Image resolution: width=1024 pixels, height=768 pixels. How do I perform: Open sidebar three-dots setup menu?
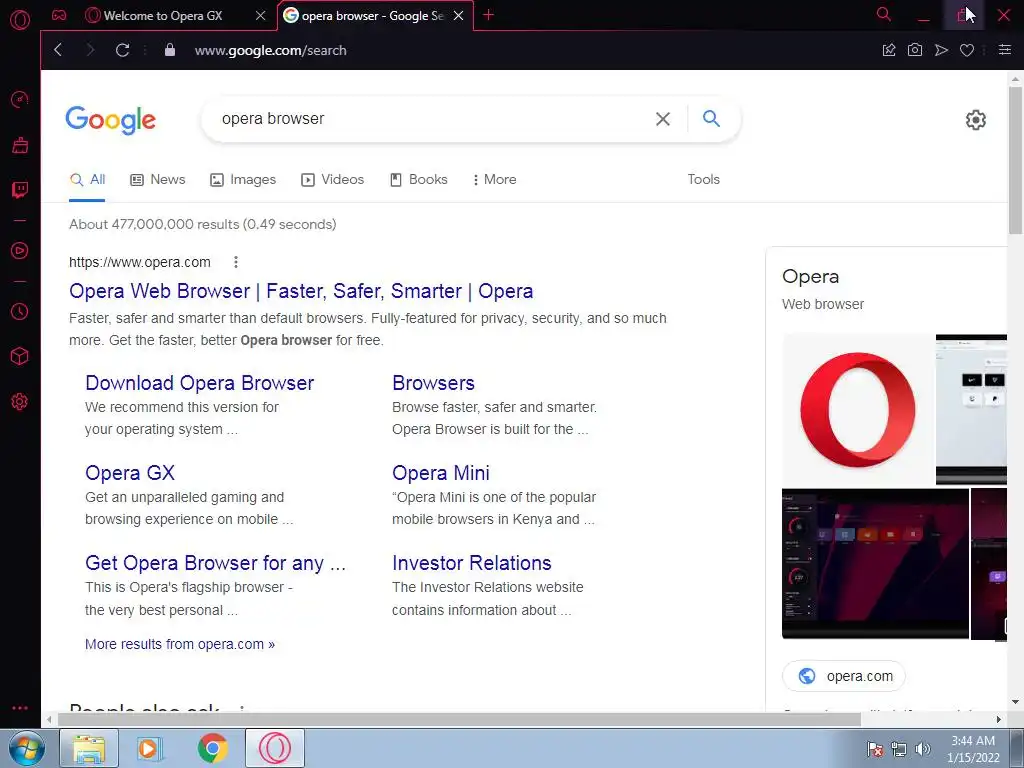pos(20,708)
